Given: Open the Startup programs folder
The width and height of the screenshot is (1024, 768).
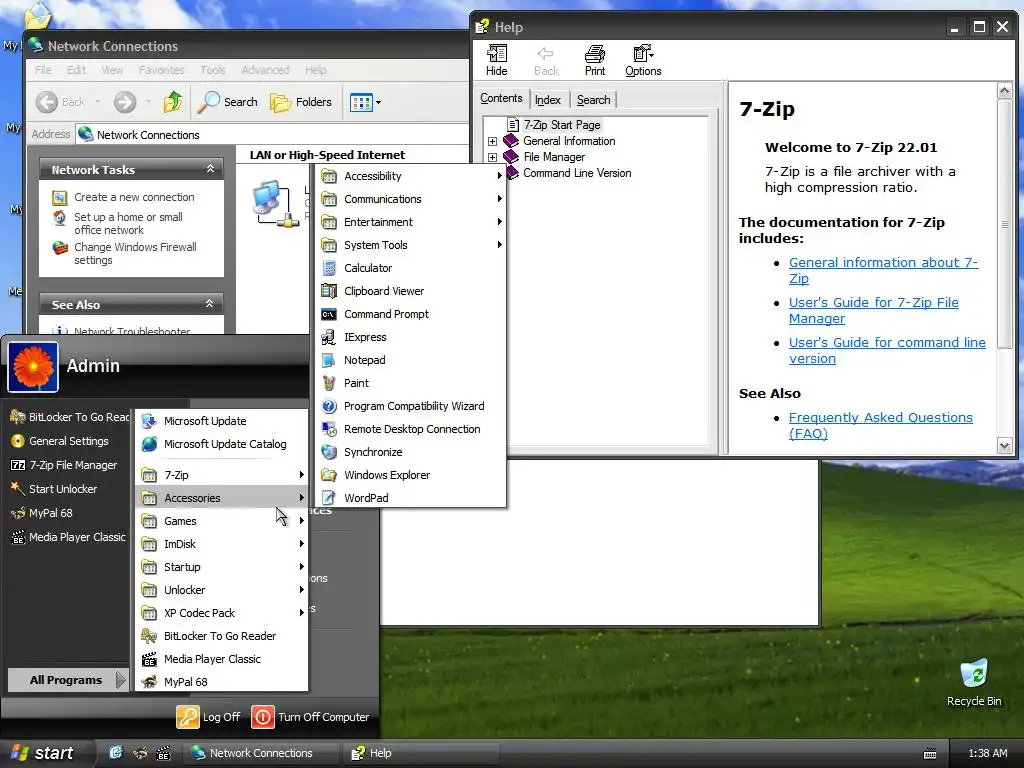Looking at the screenshot, I should (x=221, y=567).
